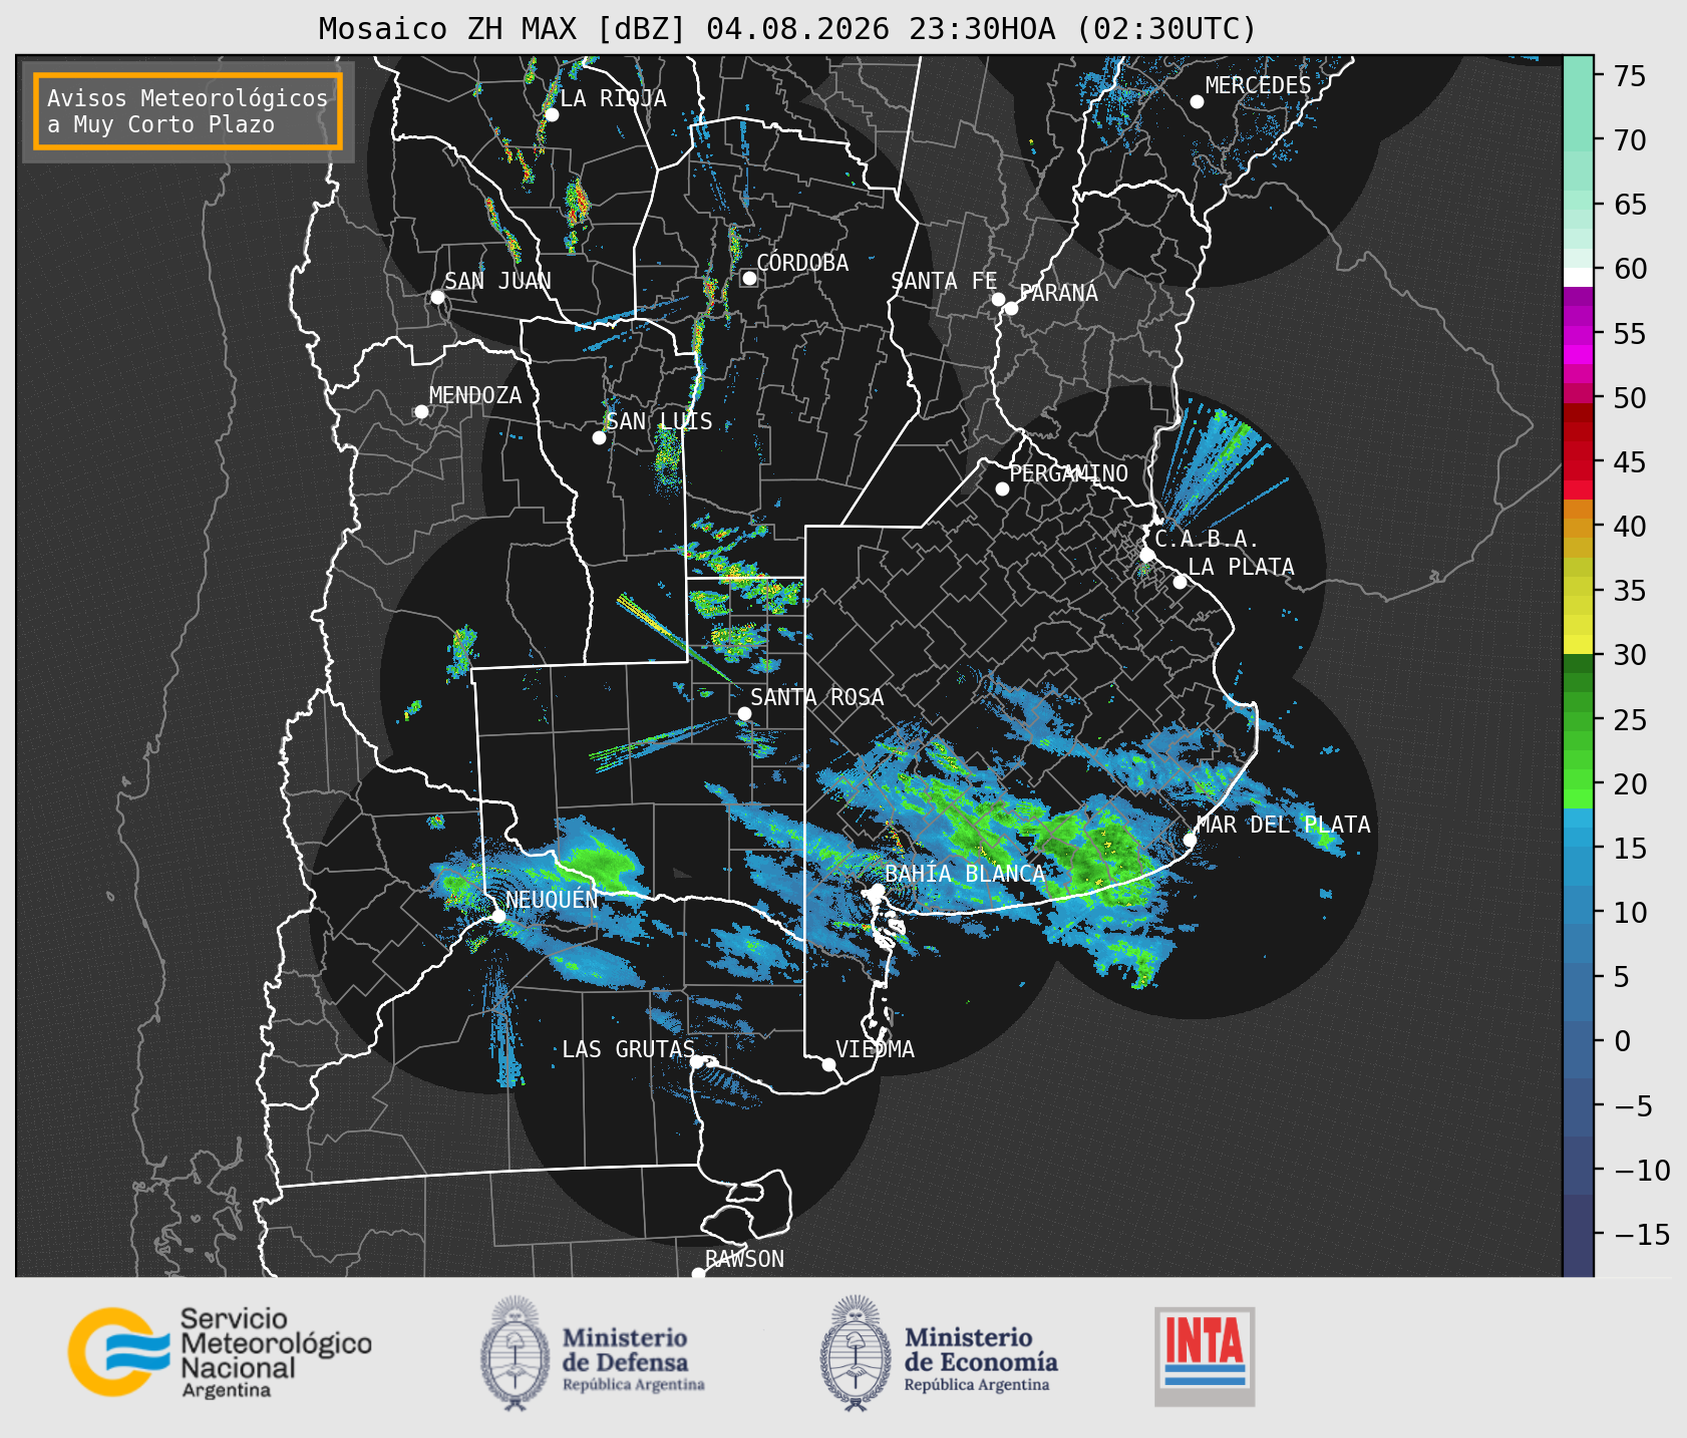Screen dimensions: 1687x1438
Task: Select the Mar del Plata marker dot
Action: click(1189, 840)
